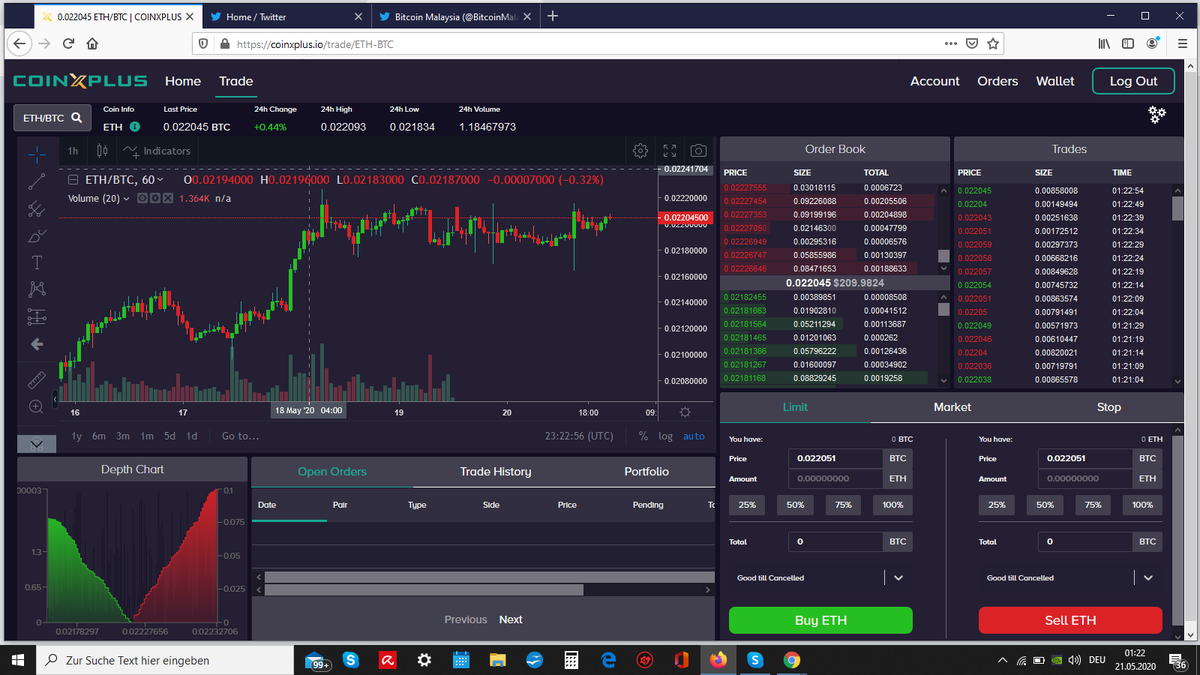Image resolution: width=1200 pixels, height=675 pixels.
Task: Select the Limit order tab
Action: [x=795, y=407]
